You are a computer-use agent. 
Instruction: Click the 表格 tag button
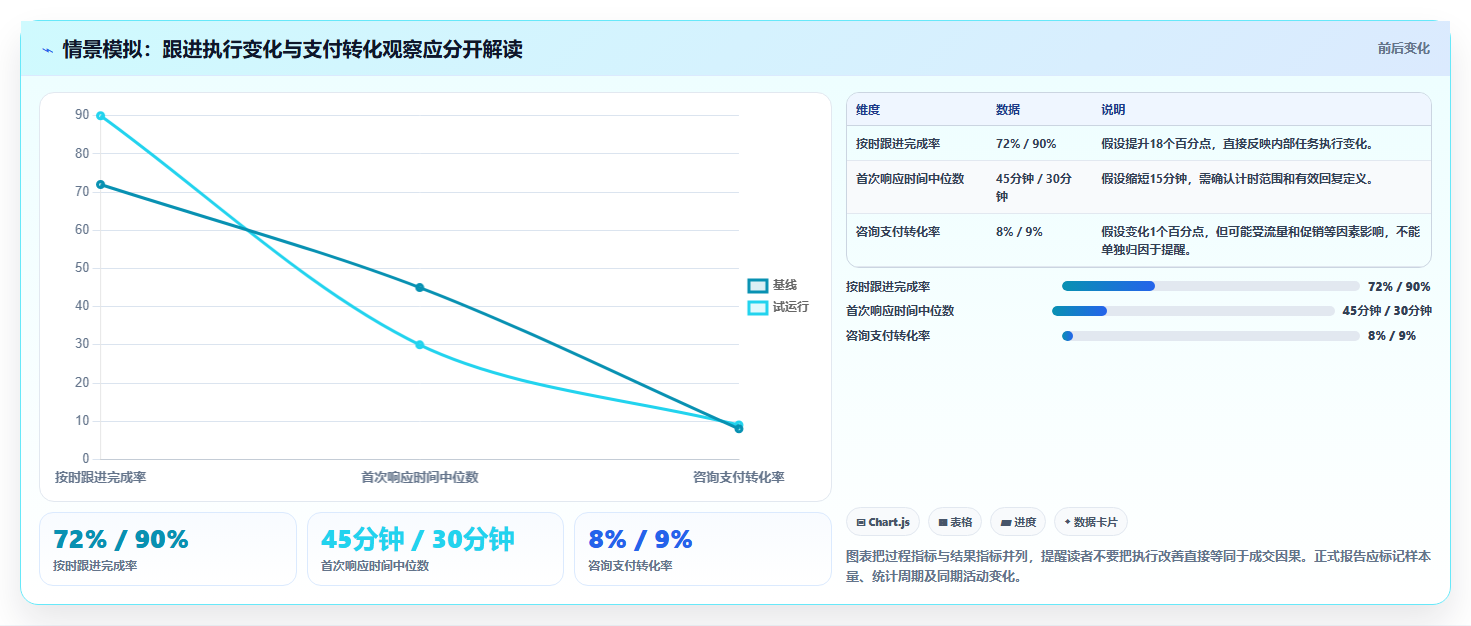tap(955, 522)
